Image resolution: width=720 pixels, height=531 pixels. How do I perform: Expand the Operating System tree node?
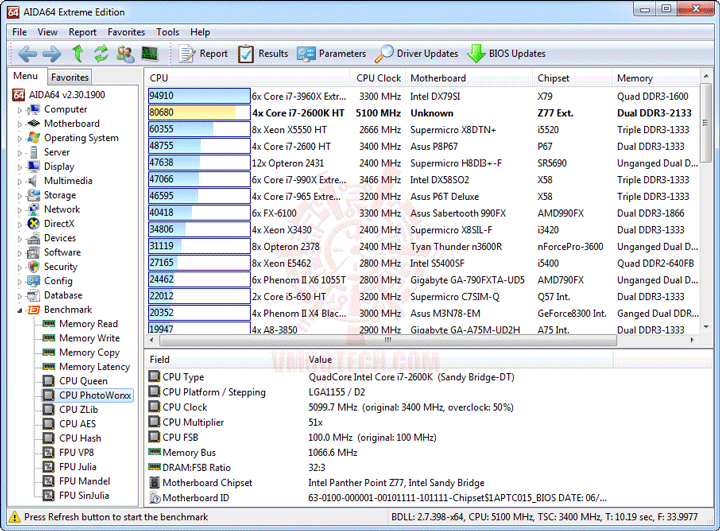click(x=20, y=139)
